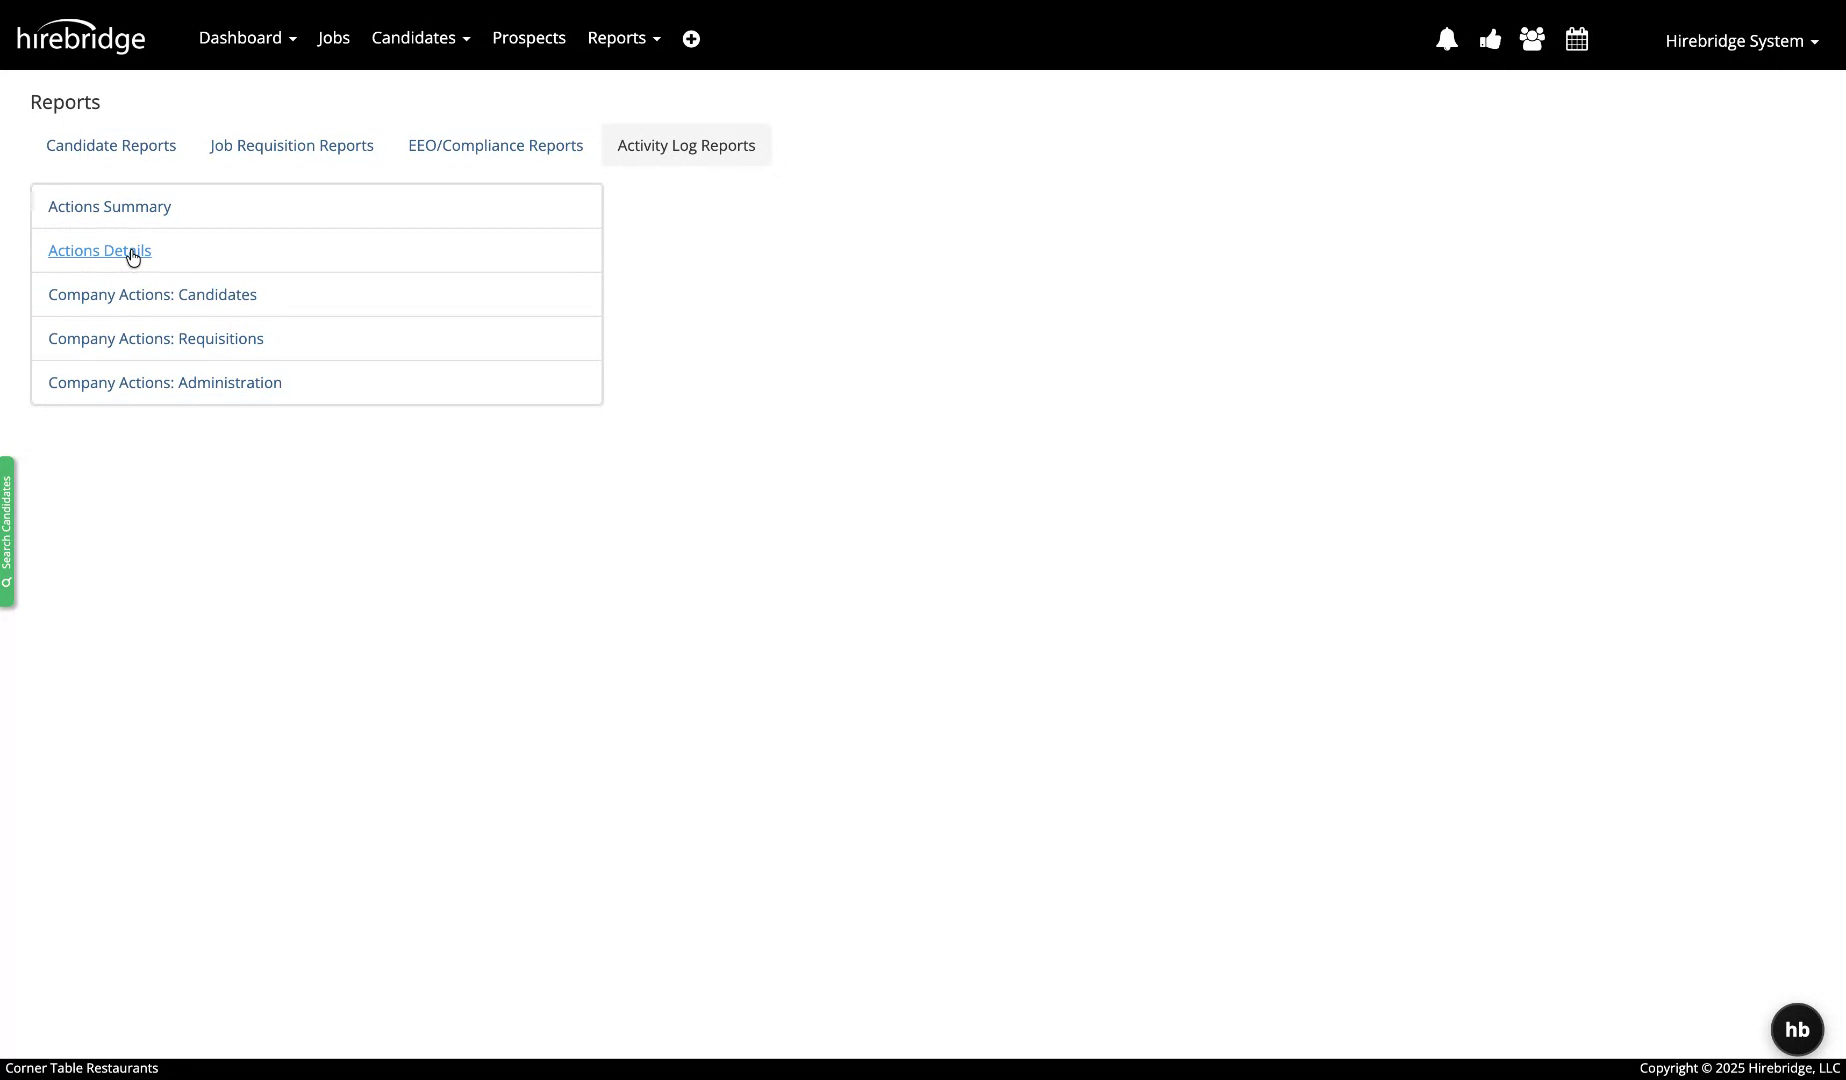Open the hb chat bubble at bottom right
Viewport: 1846px width, 1080px height.
(x=1797, y=1029)
